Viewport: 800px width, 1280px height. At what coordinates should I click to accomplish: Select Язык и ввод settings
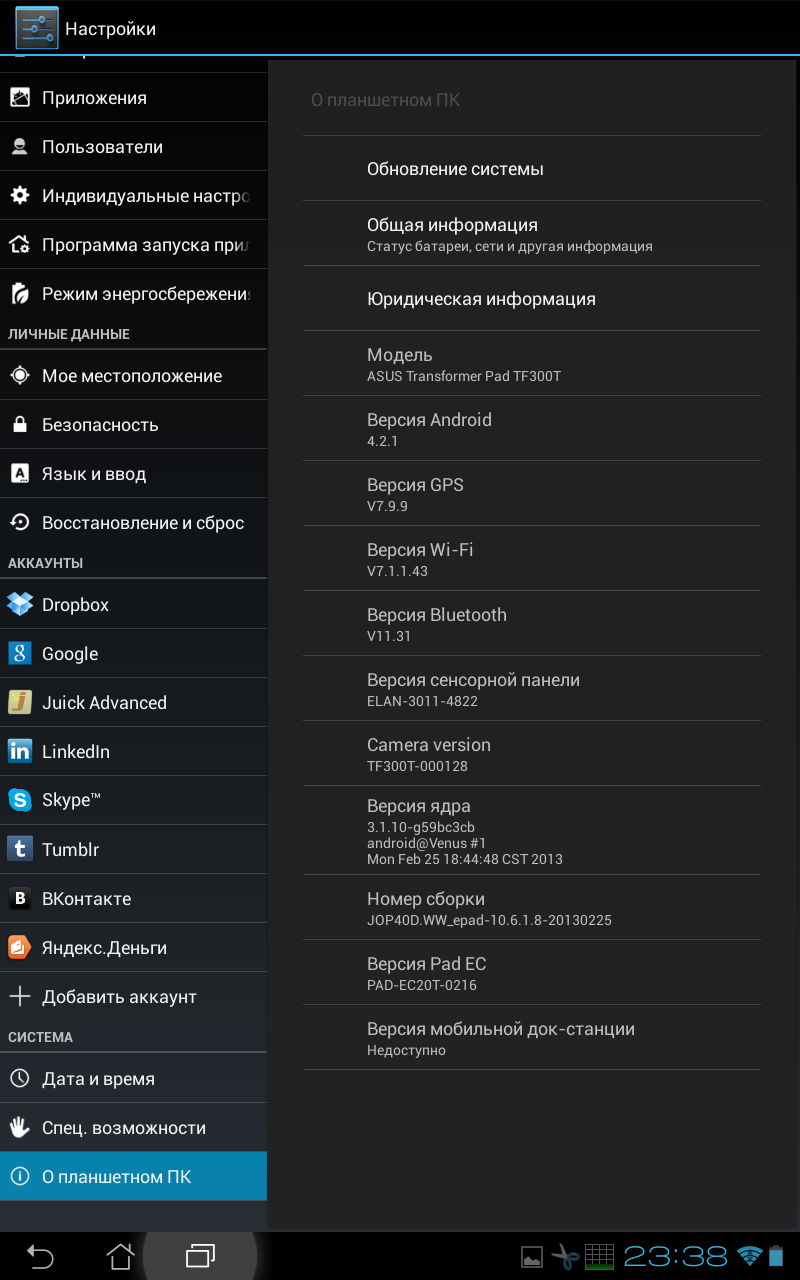(94, 474)
